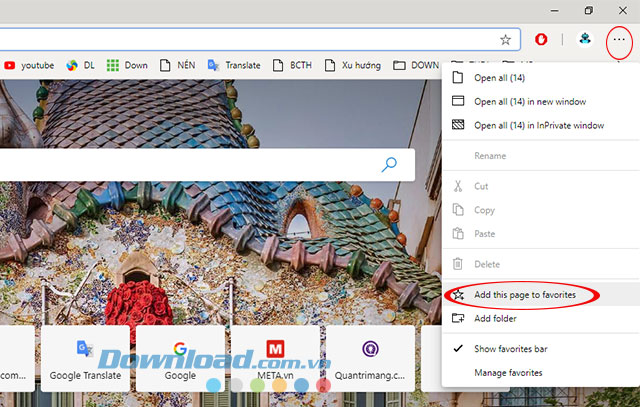This screenshot has width=640, height=407.
Task: Select Open all (14)
Action: 541,78
